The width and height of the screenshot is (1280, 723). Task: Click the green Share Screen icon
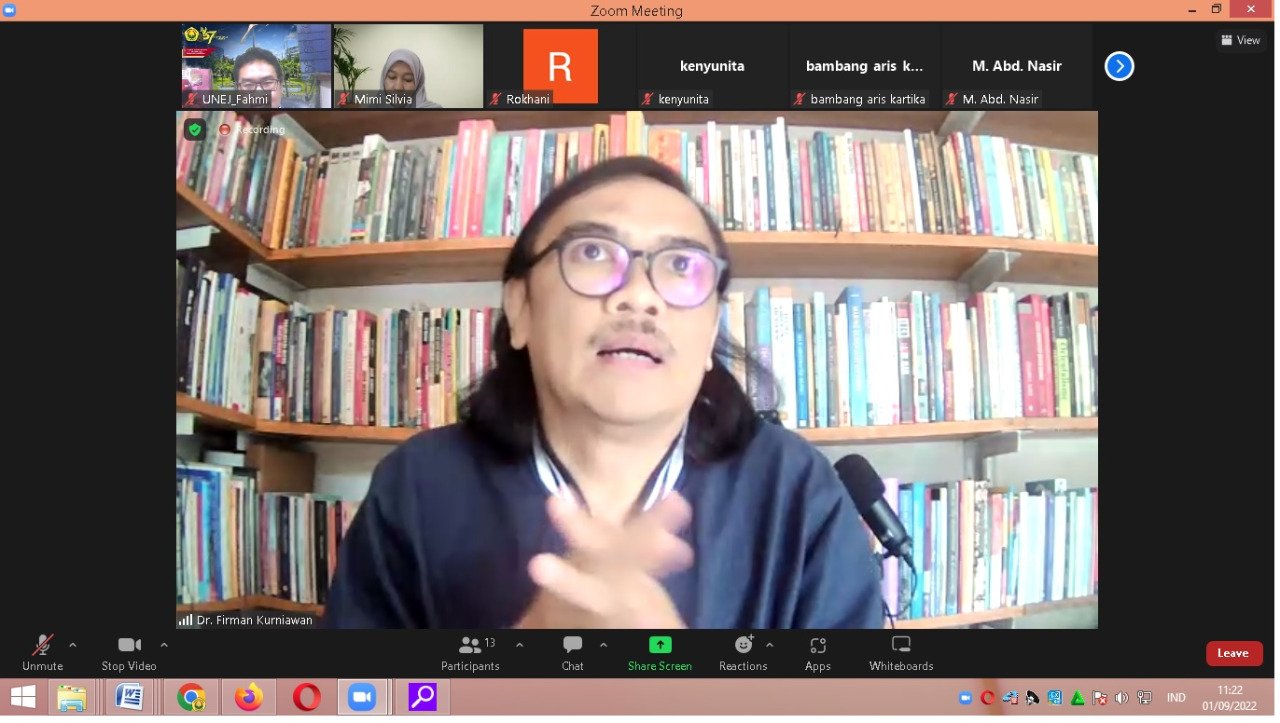660,645
